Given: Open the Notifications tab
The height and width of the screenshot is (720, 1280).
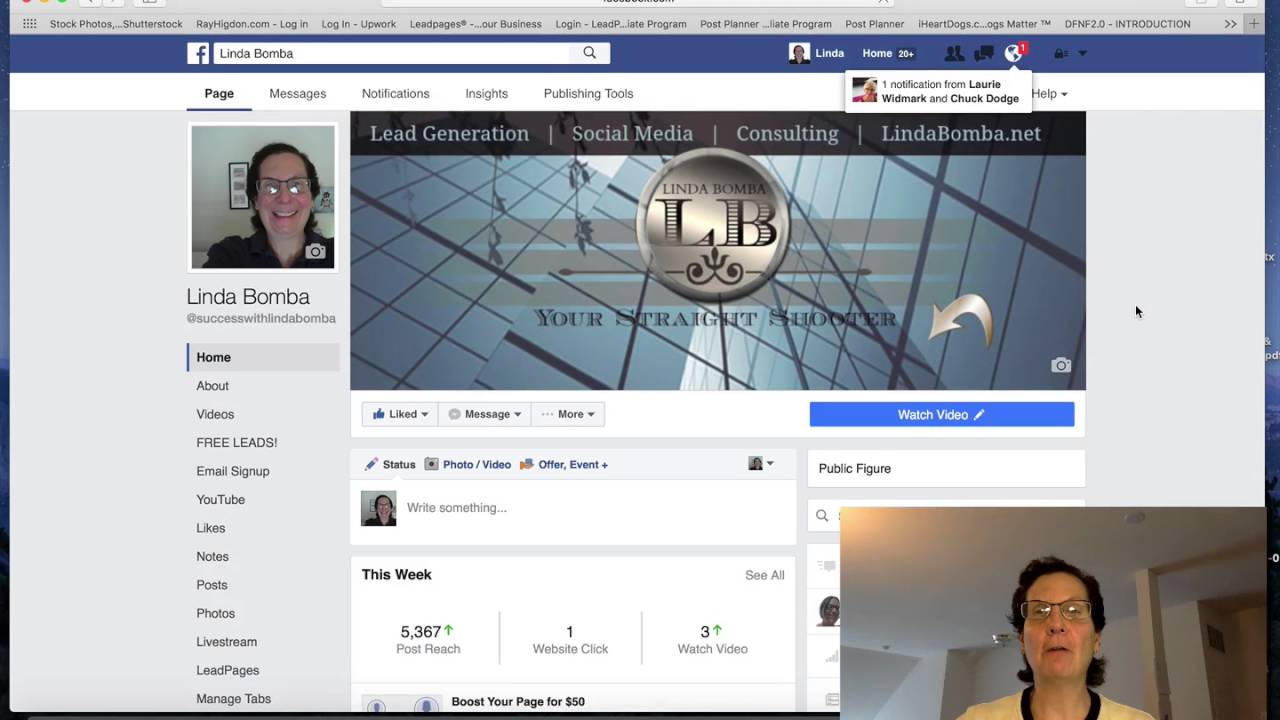Looking at the screenshot, I should pos(395,94).
